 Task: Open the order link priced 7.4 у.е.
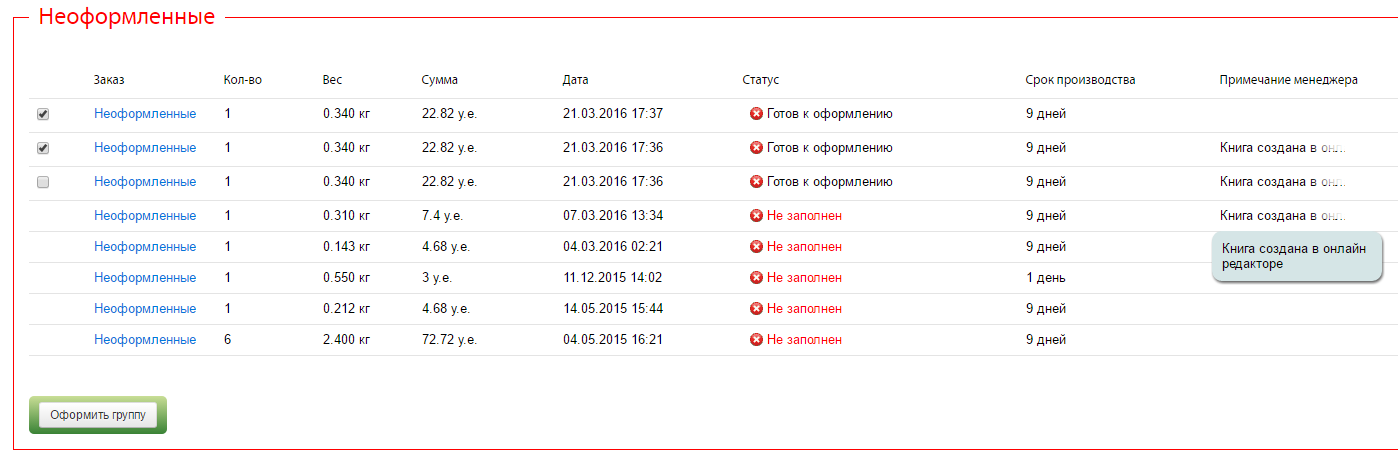click(145, 216)
